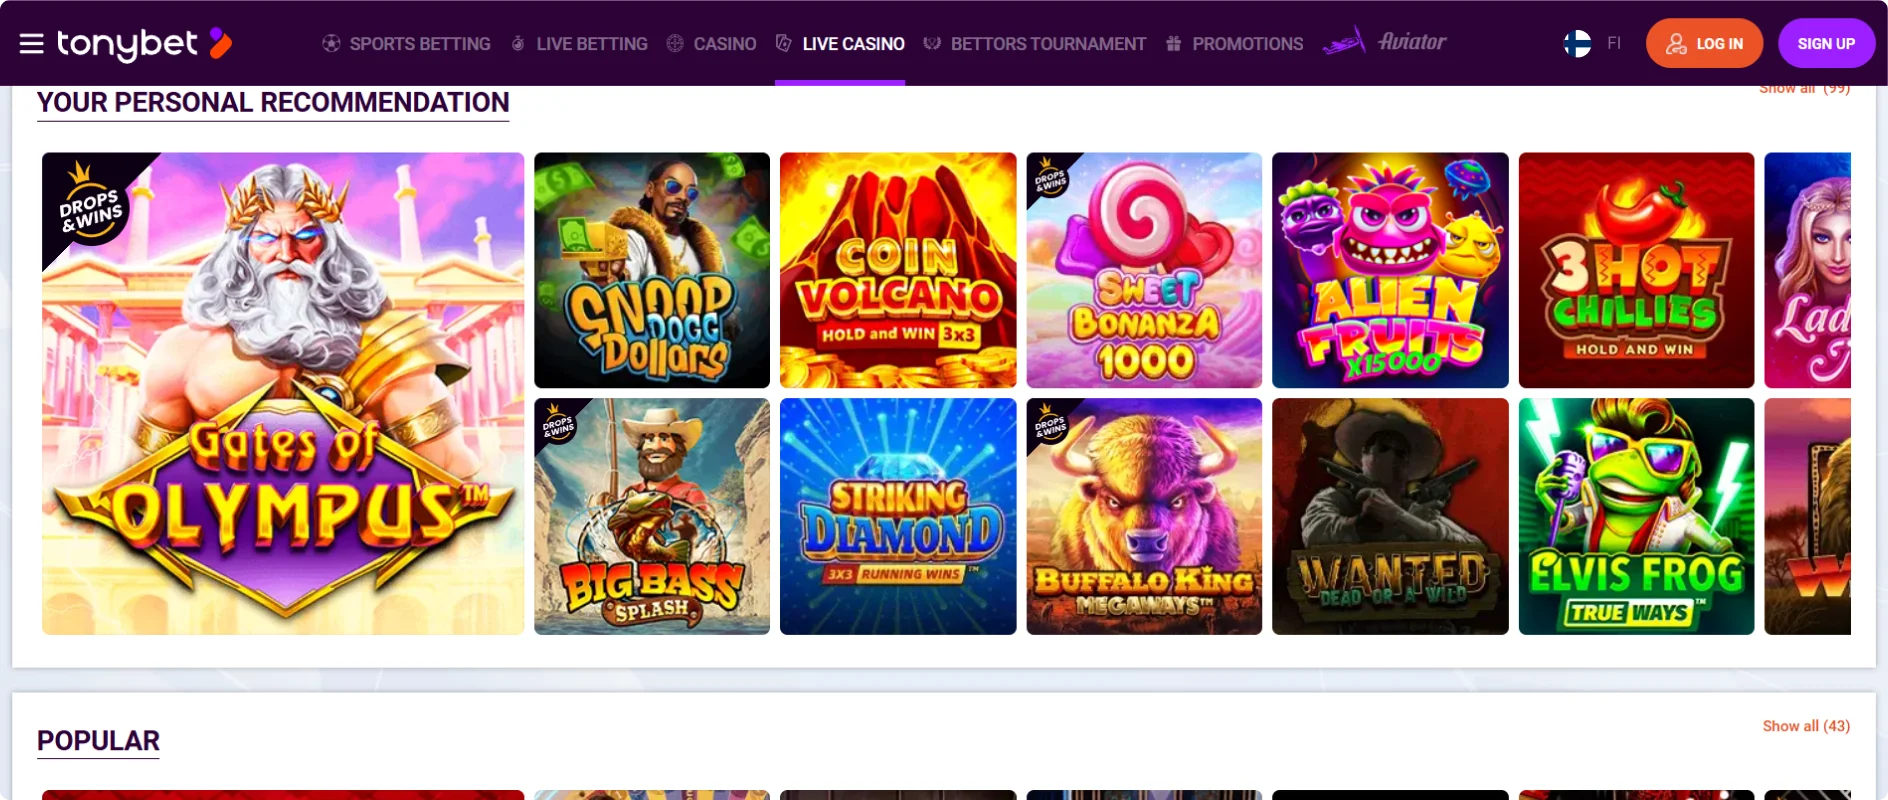The image size is (1888, 800).
Task: Open the Casino tab
Action: point(711,44)
